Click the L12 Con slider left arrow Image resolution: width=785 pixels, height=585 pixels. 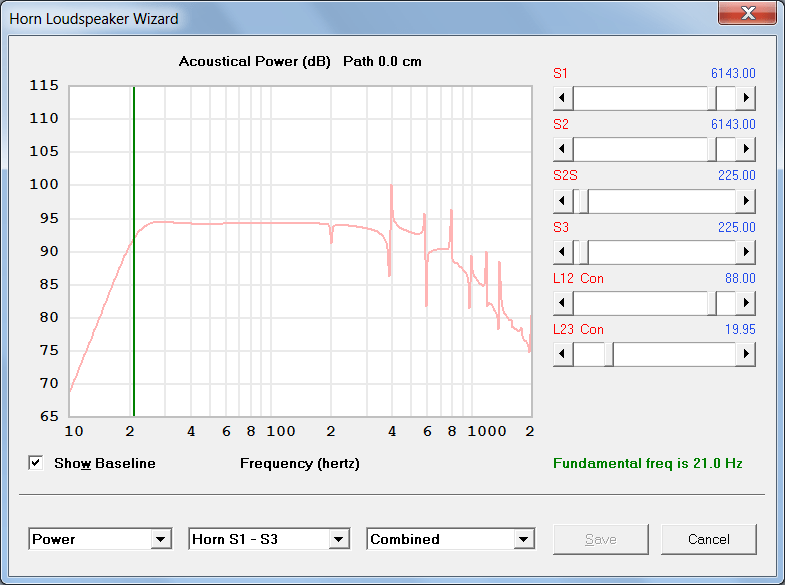[563, 303]
